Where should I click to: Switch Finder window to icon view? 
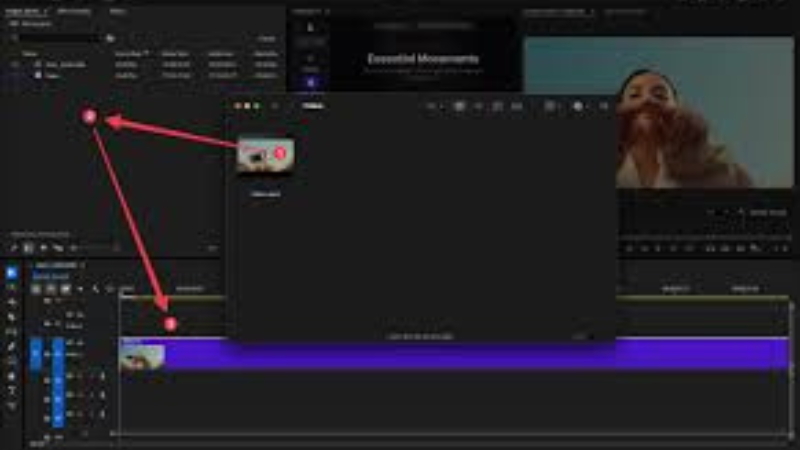point(459,105)
